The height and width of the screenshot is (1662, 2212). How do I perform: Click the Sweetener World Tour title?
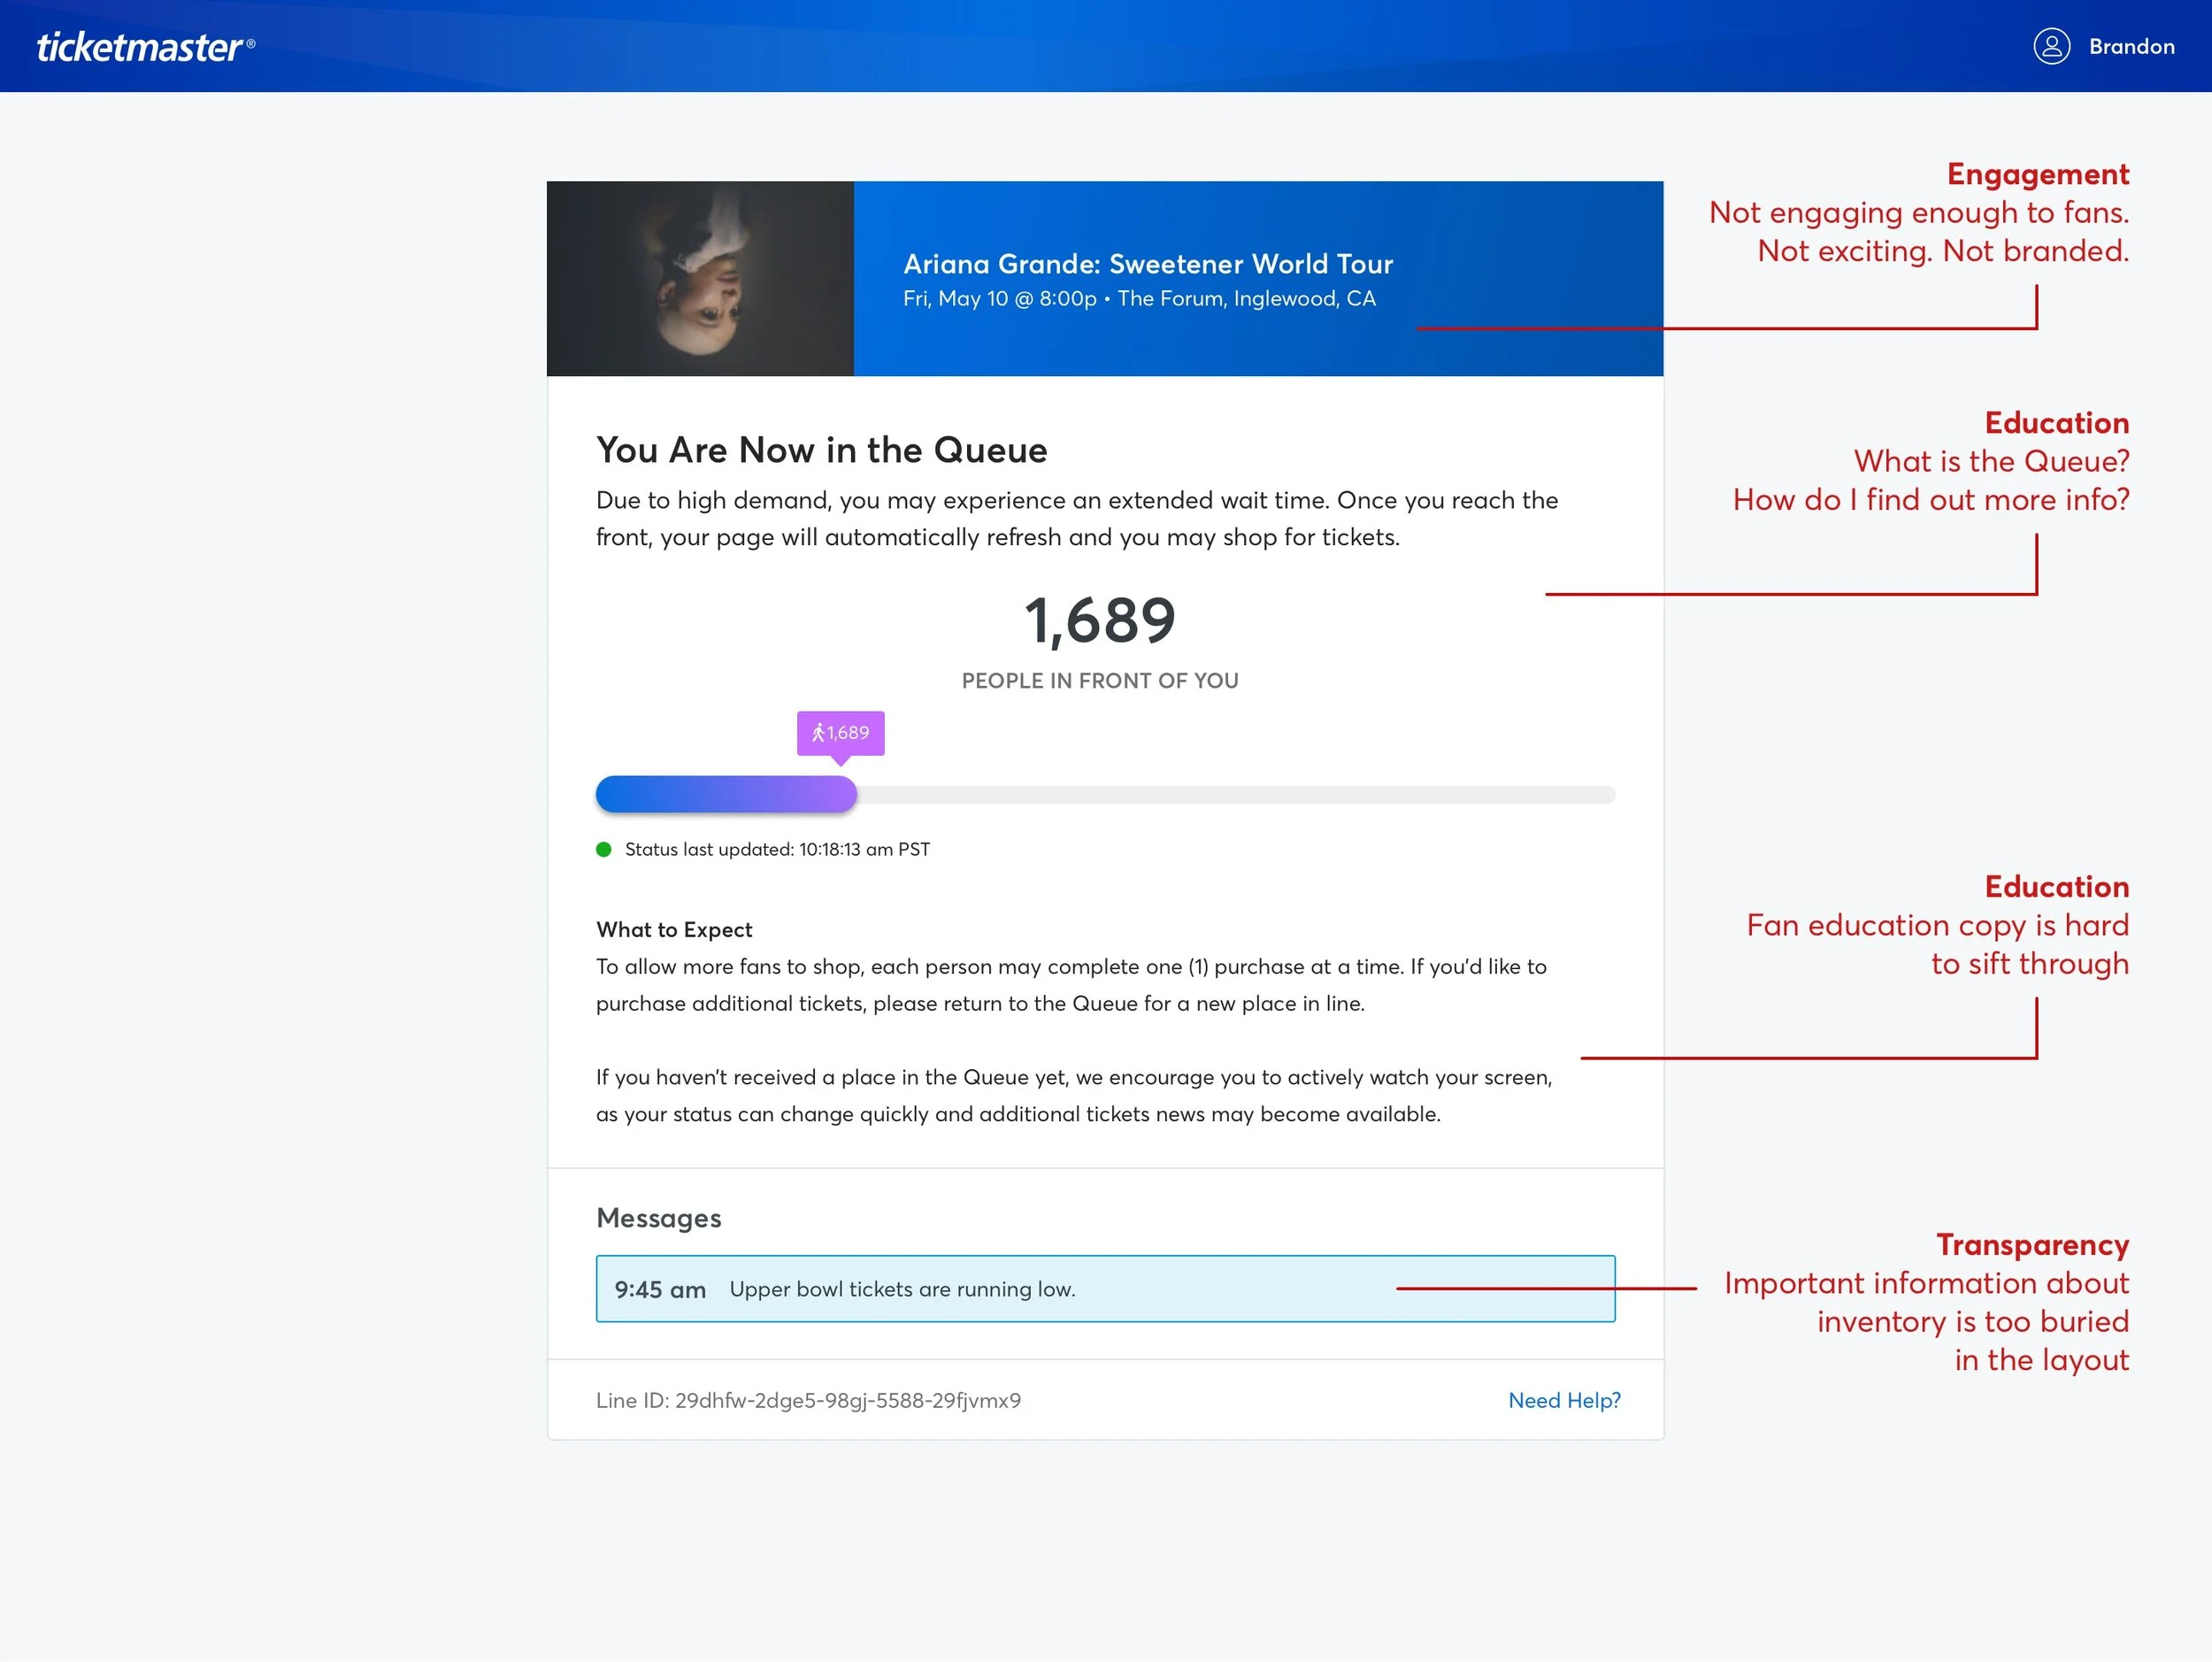pos(1147,264)
